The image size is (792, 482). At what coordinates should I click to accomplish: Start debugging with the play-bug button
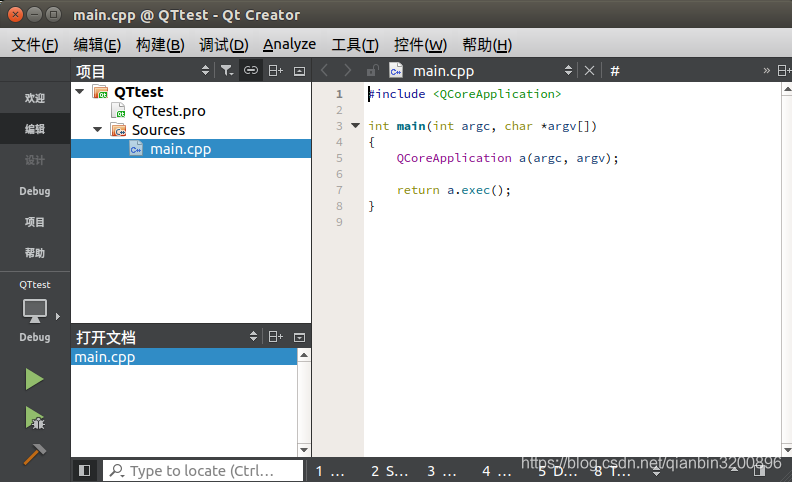[34, 418]
